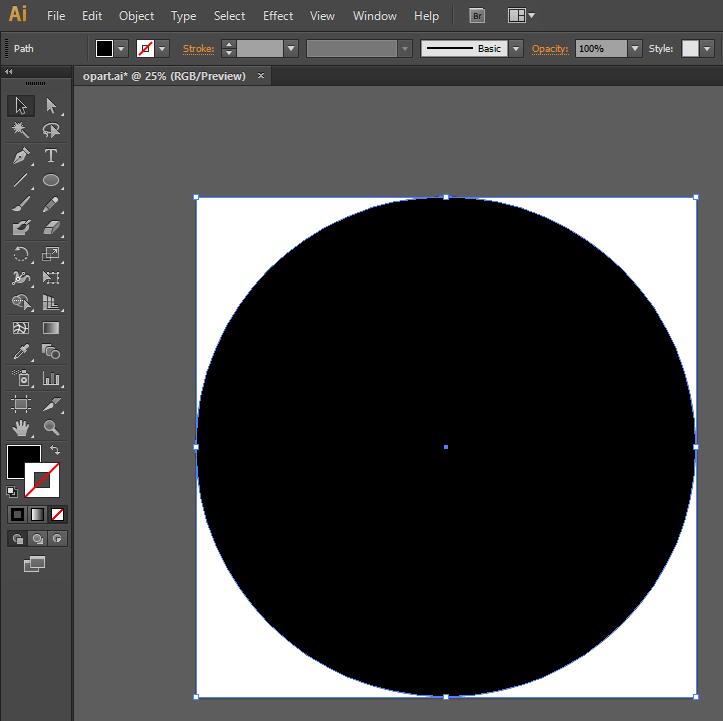Open the Opacity percentage dropdown
The width and height of the screenshot is (723, 721).
tap(634, 48)
